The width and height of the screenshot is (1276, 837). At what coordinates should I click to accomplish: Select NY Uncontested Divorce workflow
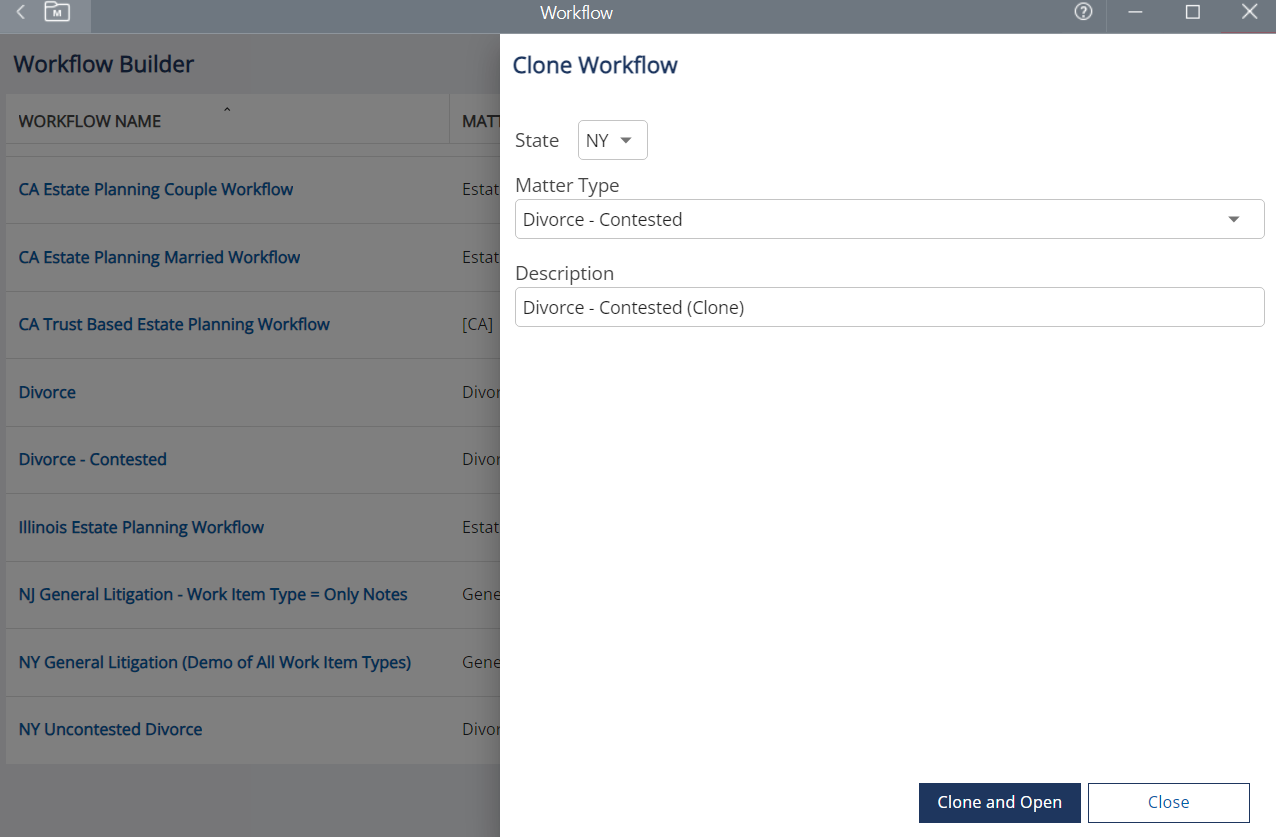click(x=110, y=730)
